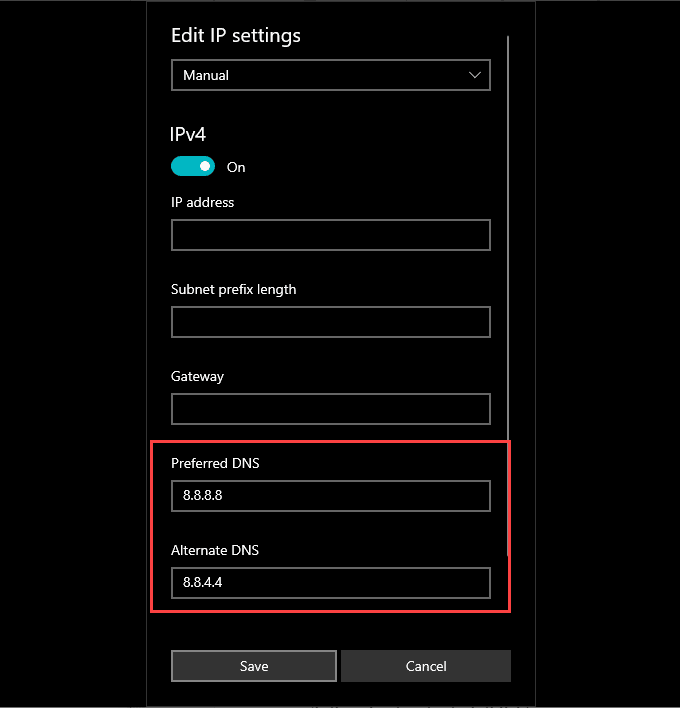680x708 pixels.
Task: Save the IP settings
Action: pyautogui.click(x=254, y=666)
